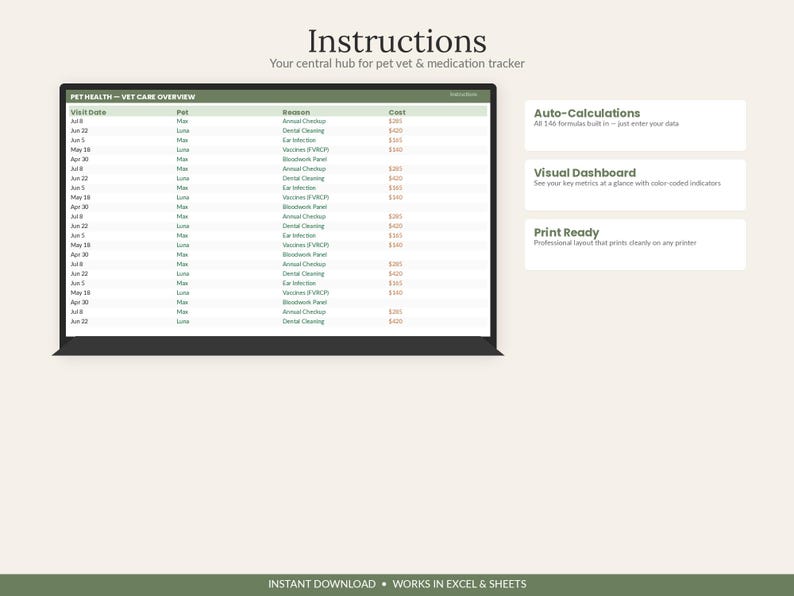Screen dimensions: 794x596
Task: Select the first Annual Checkup reason cell
Action: [304, 121]
